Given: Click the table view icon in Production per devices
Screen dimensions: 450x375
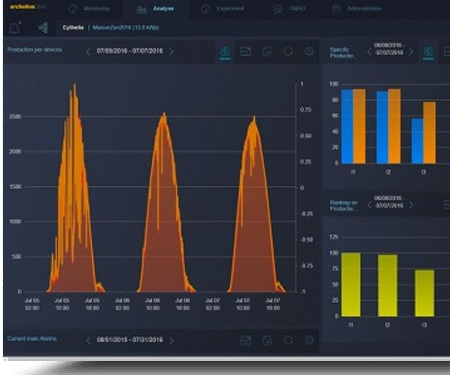Looking at the screenshot, I should coord(246,52).
